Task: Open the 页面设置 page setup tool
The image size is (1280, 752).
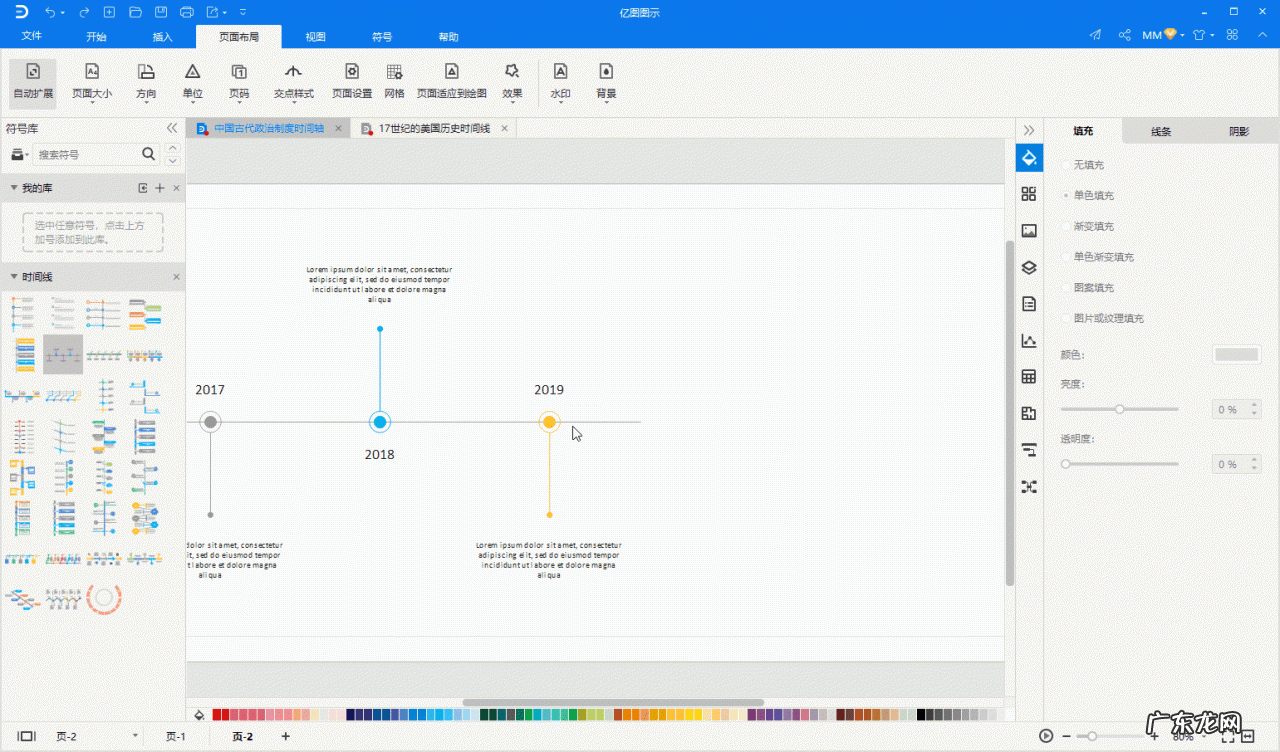Action: pyautogui.click(x=352, y=73)
